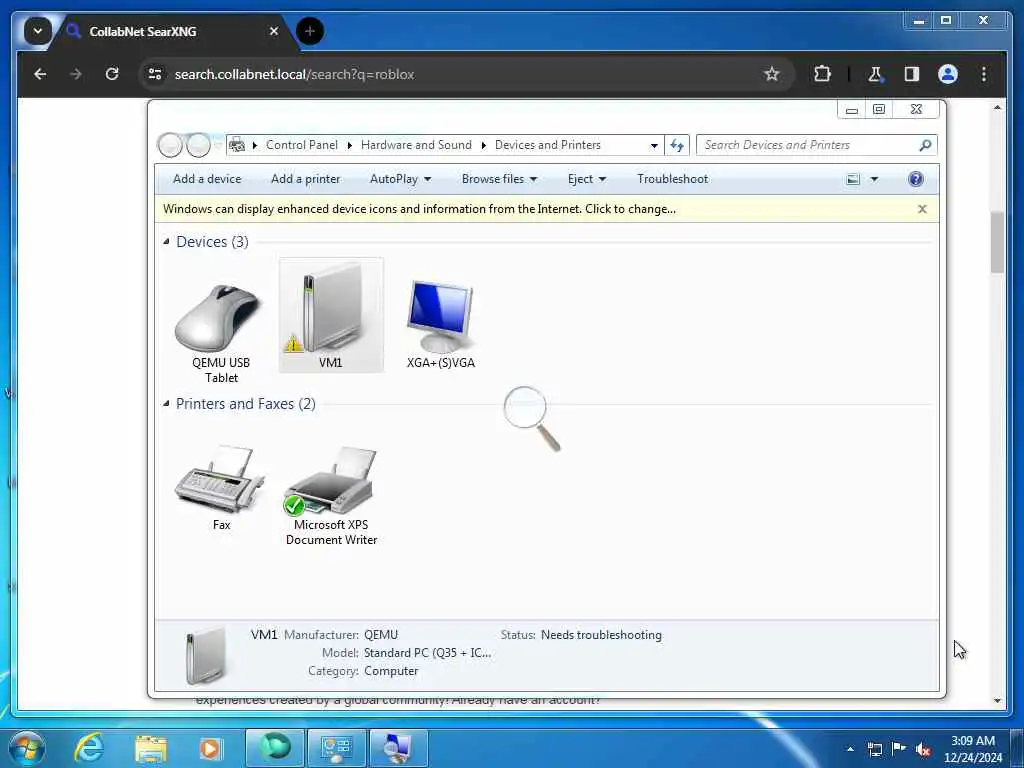Collapse the Devices (3) group
The height and width of the screenshot is (768, 1024).
point(166,242)
